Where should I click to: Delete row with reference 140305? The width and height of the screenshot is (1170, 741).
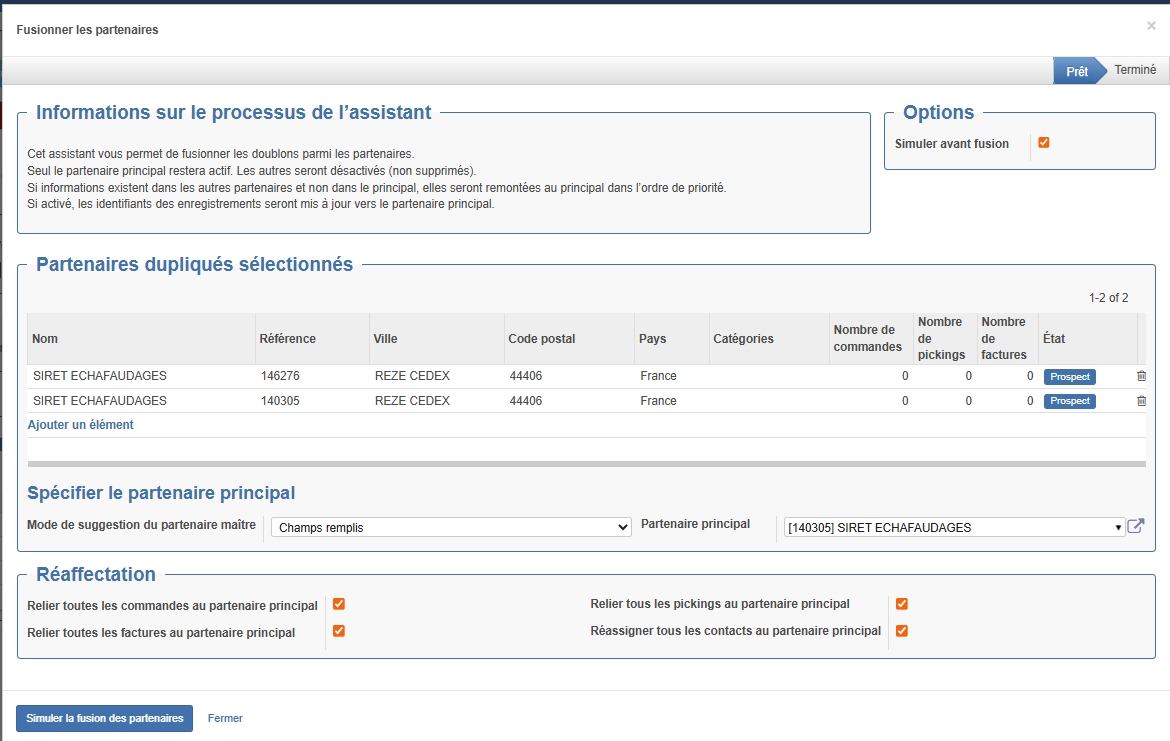[1141, 401]
